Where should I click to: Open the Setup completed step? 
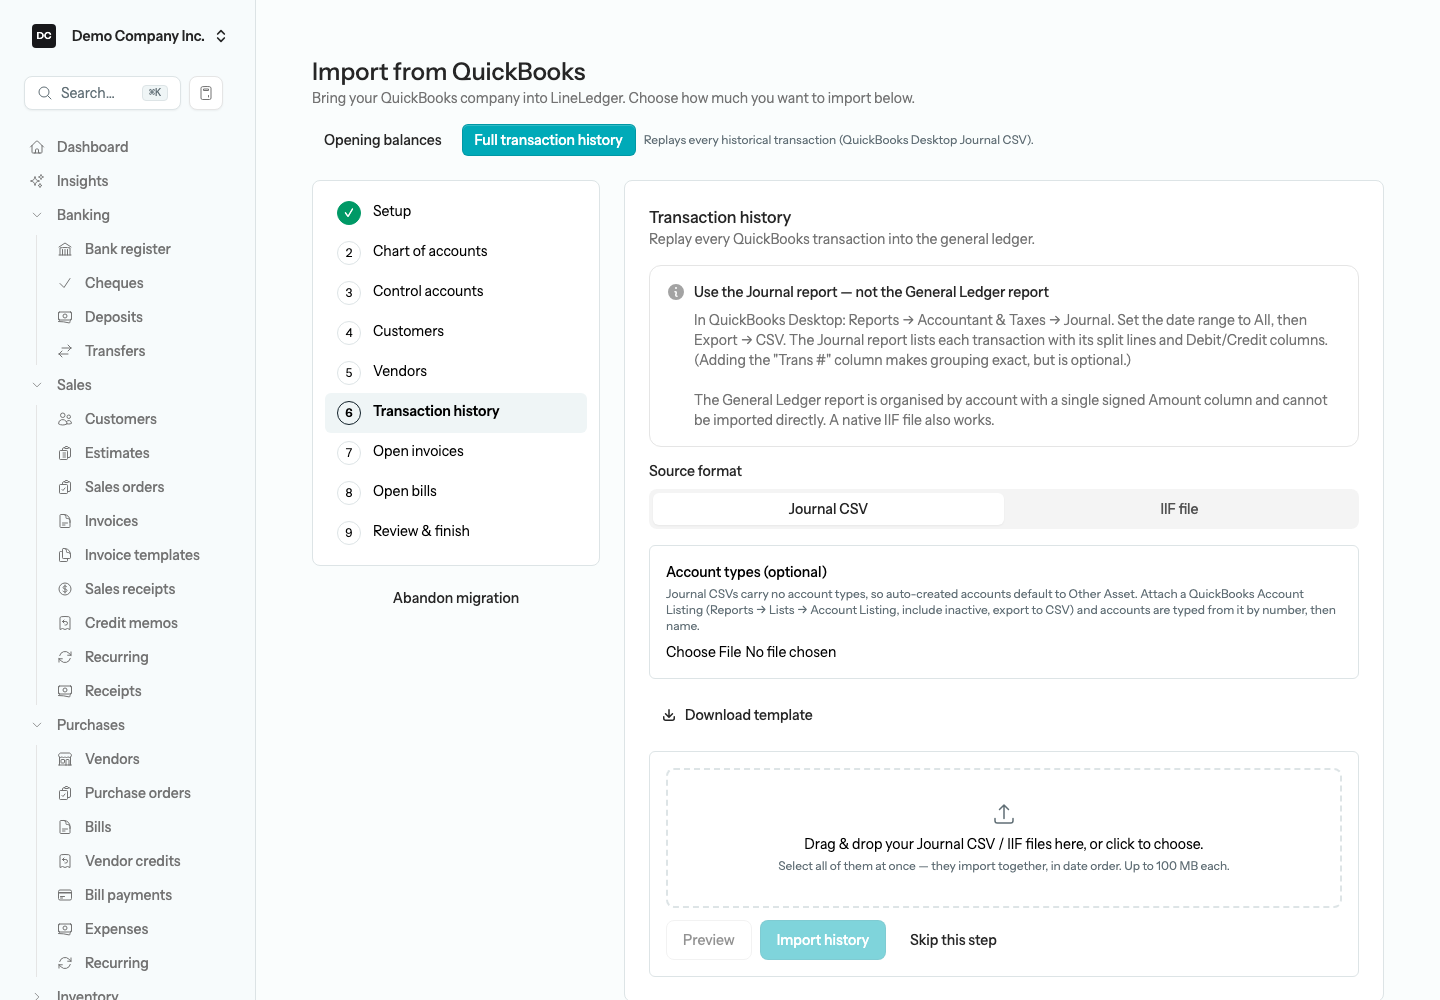(x=456, y=212)
